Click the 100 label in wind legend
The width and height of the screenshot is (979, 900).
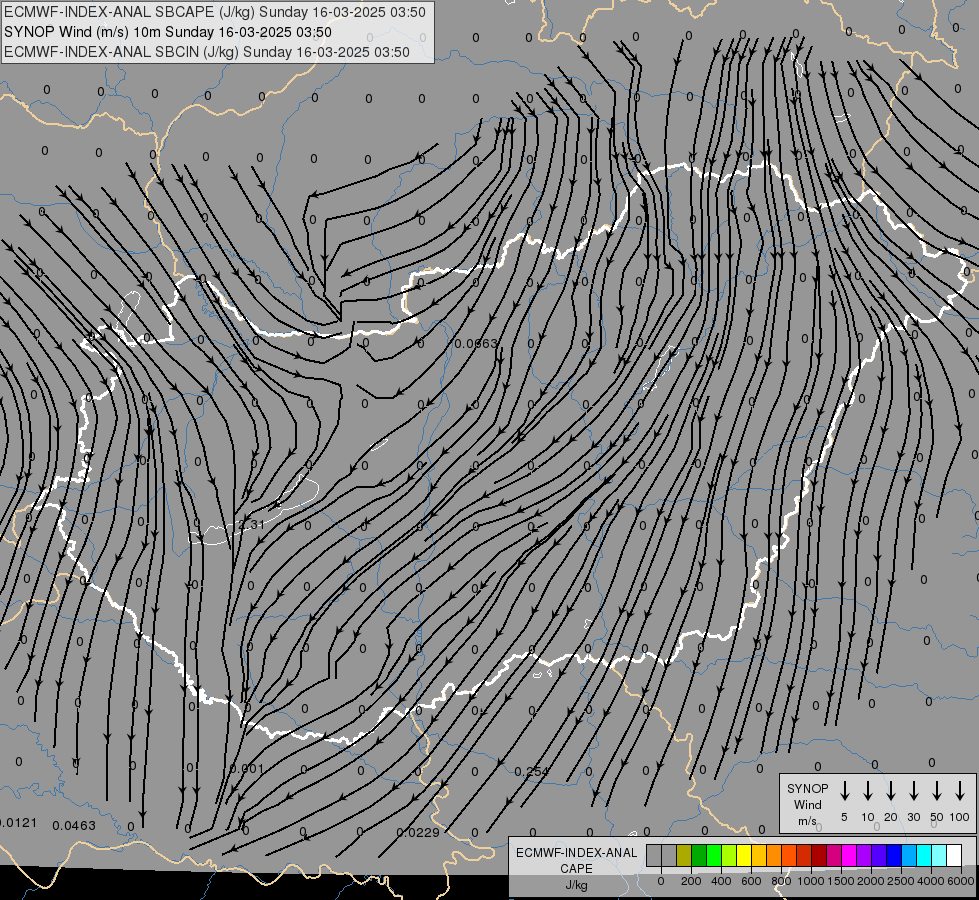click(x=960, y=817)
